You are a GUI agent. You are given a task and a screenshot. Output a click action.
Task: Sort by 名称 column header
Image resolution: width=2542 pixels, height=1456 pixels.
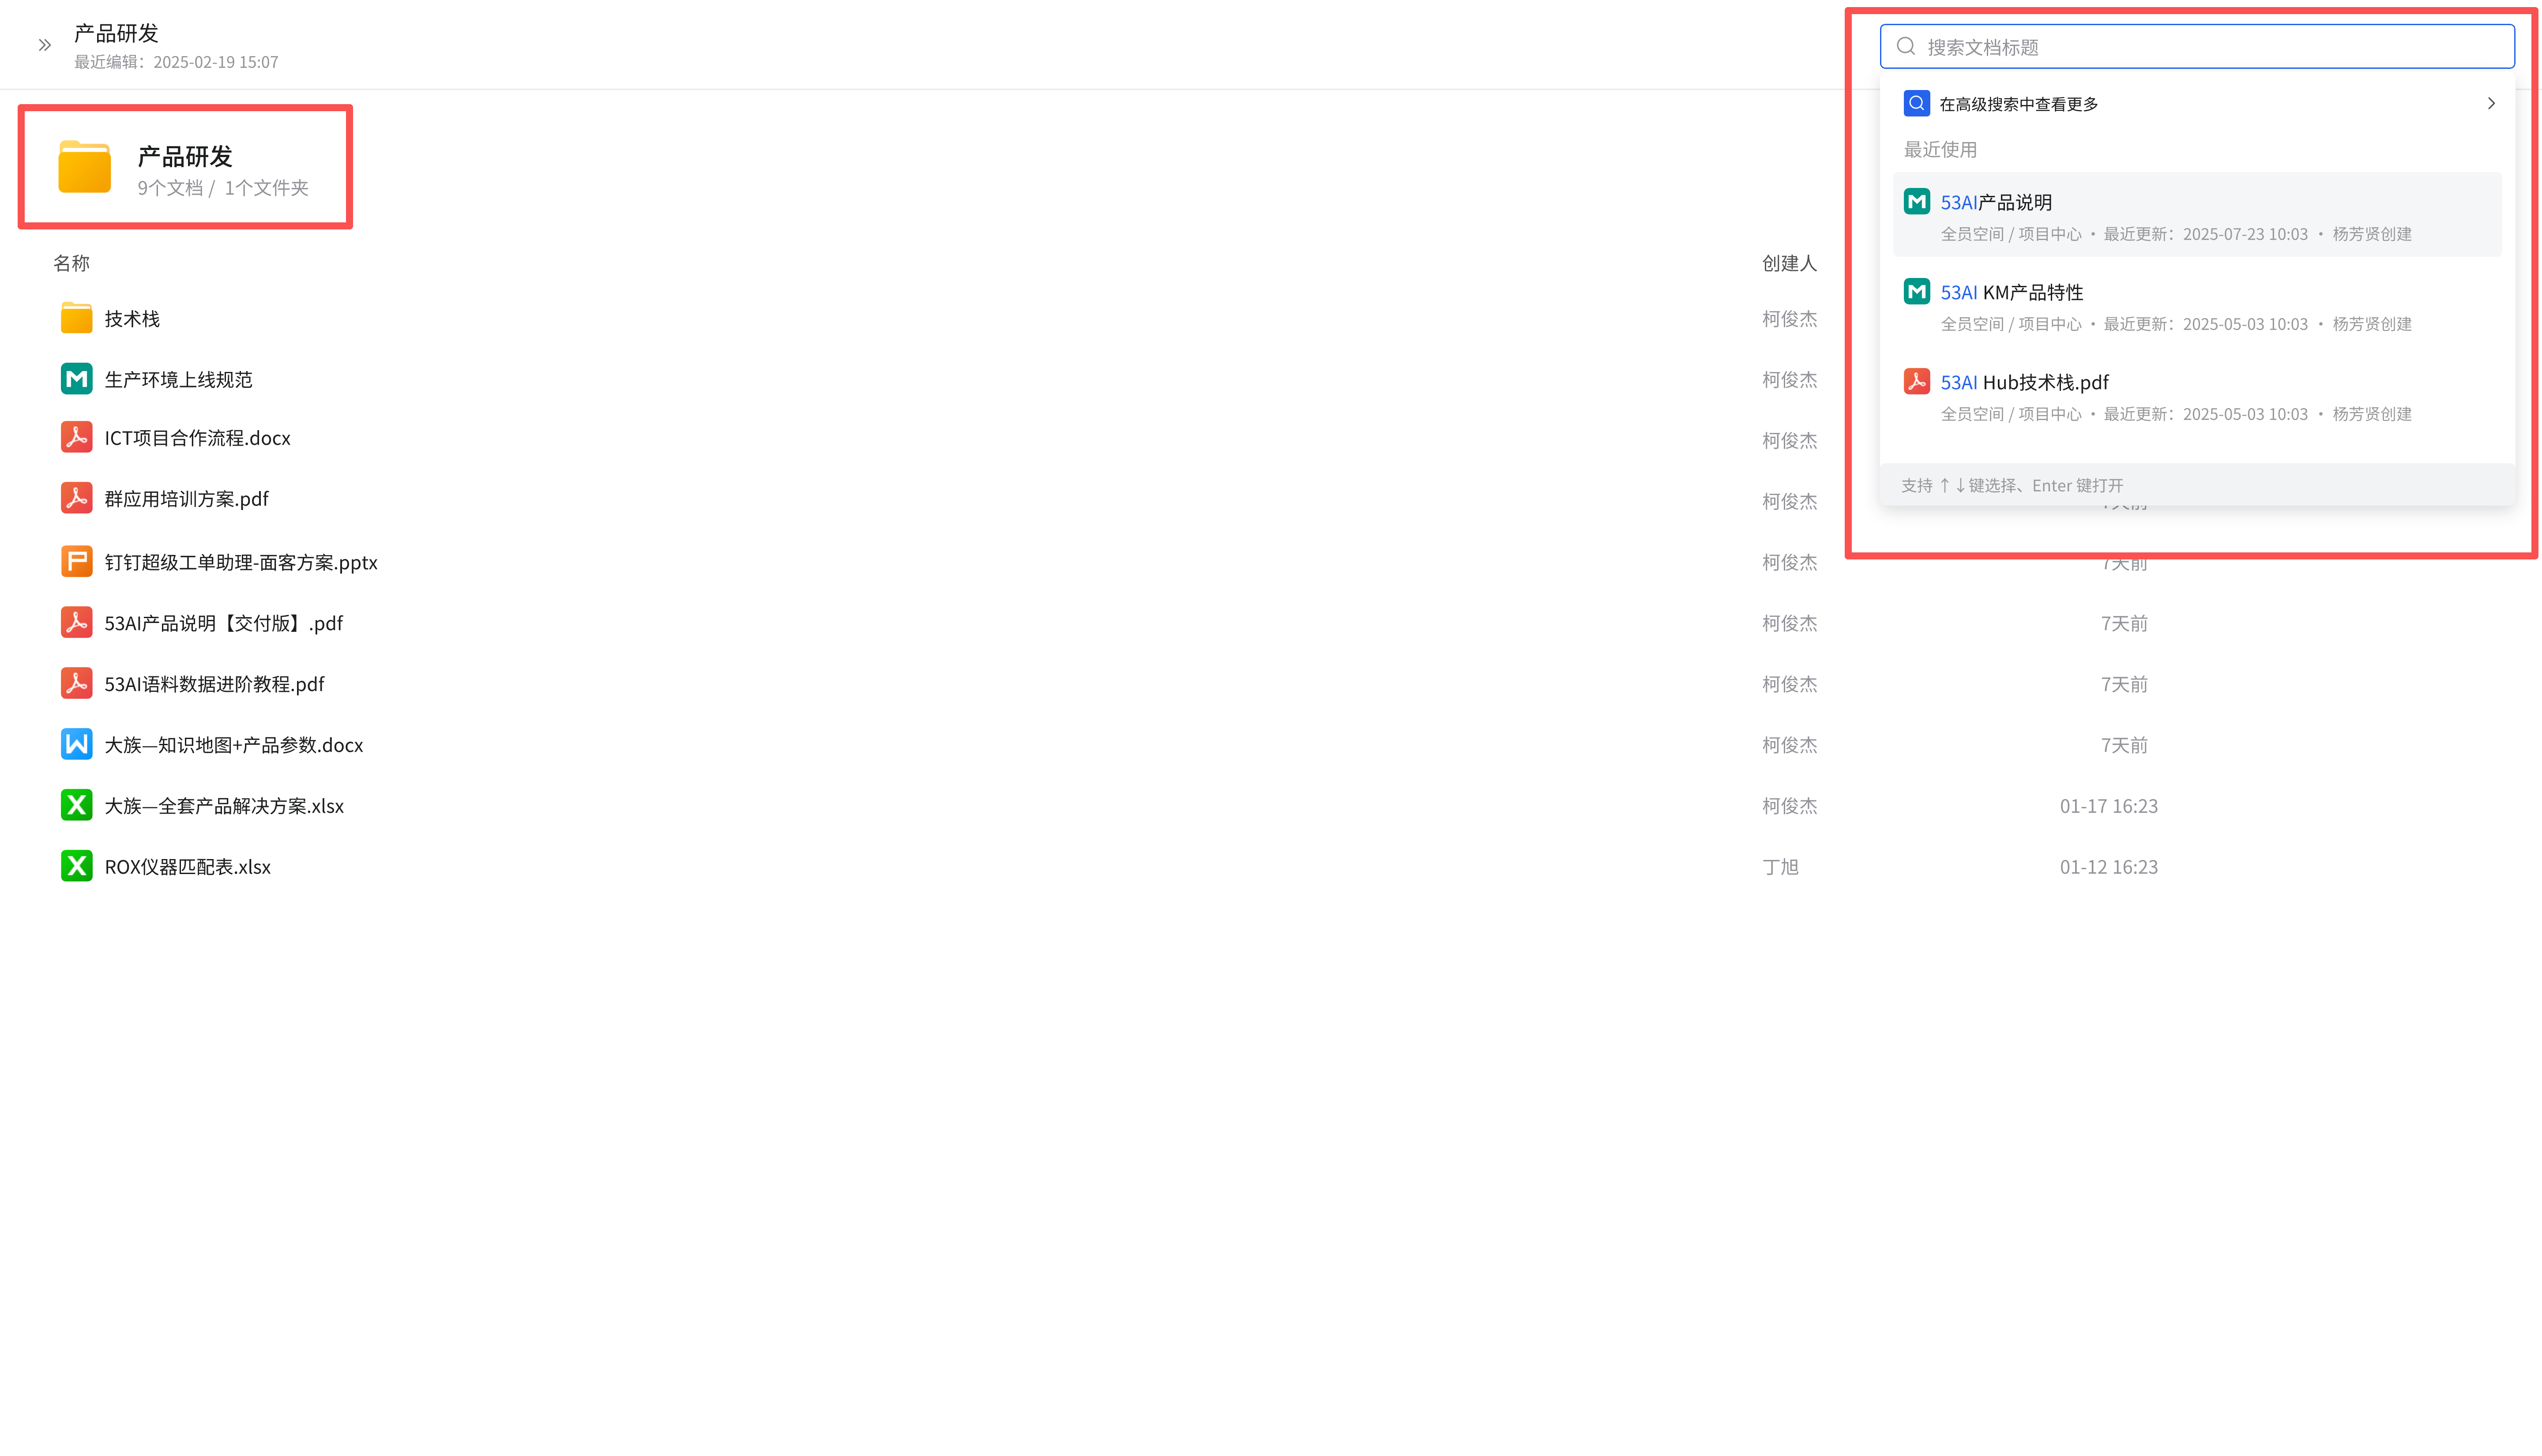point(71,263)
